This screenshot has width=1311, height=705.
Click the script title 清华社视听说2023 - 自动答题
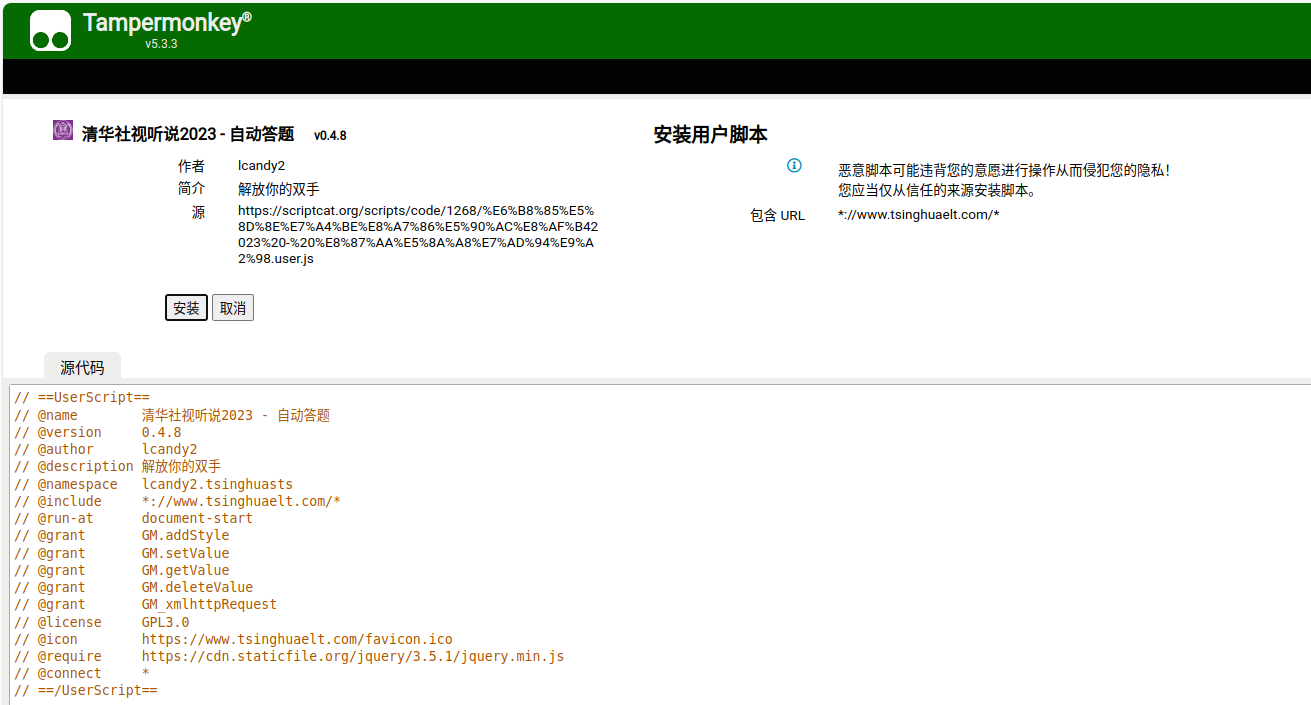pos(188,134)
